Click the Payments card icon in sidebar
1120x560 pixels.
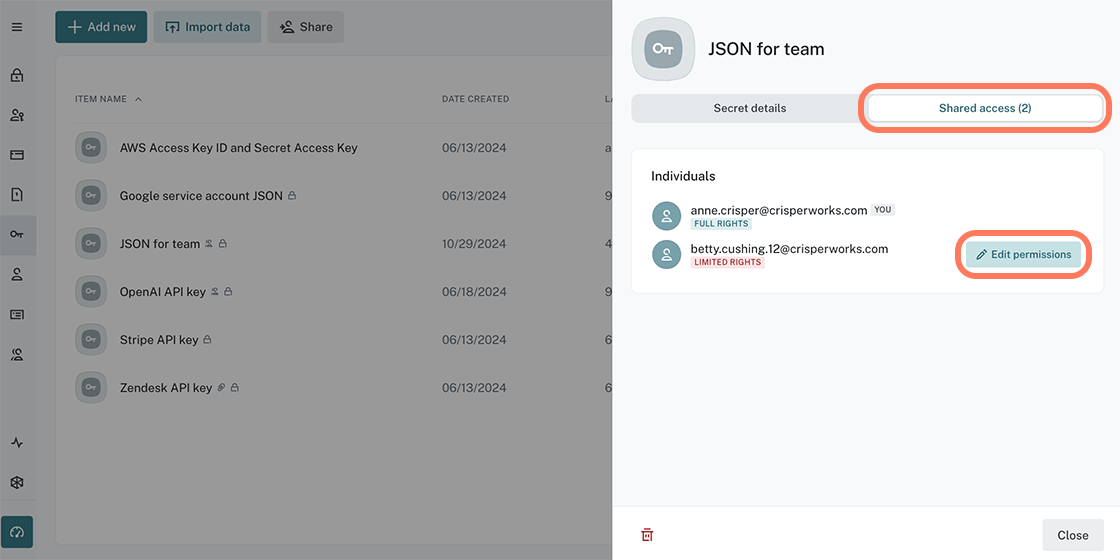click(x=17, y=155)
